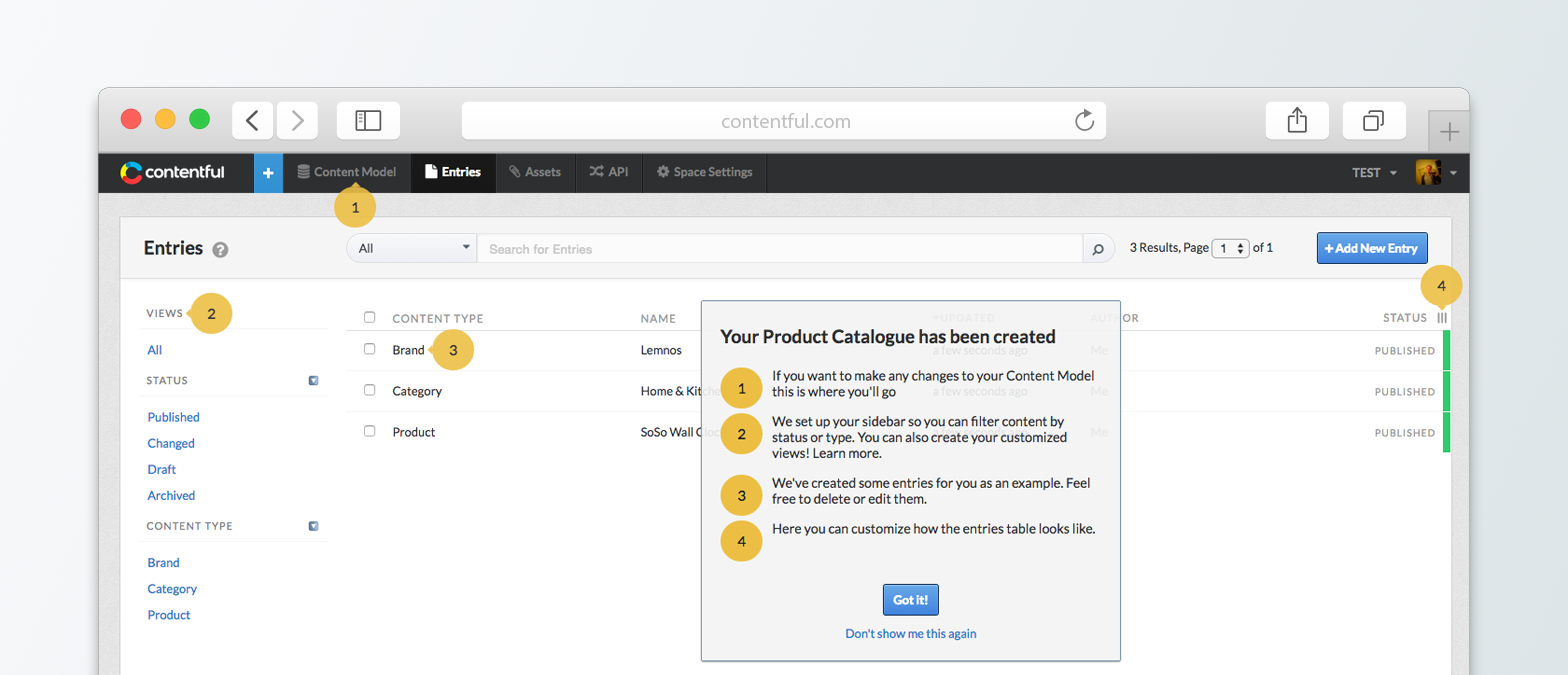Image resolution: width=1568 pixels, height=675 pixels.
Task: Check the Product entry checkbox
Action: [369, 431]
